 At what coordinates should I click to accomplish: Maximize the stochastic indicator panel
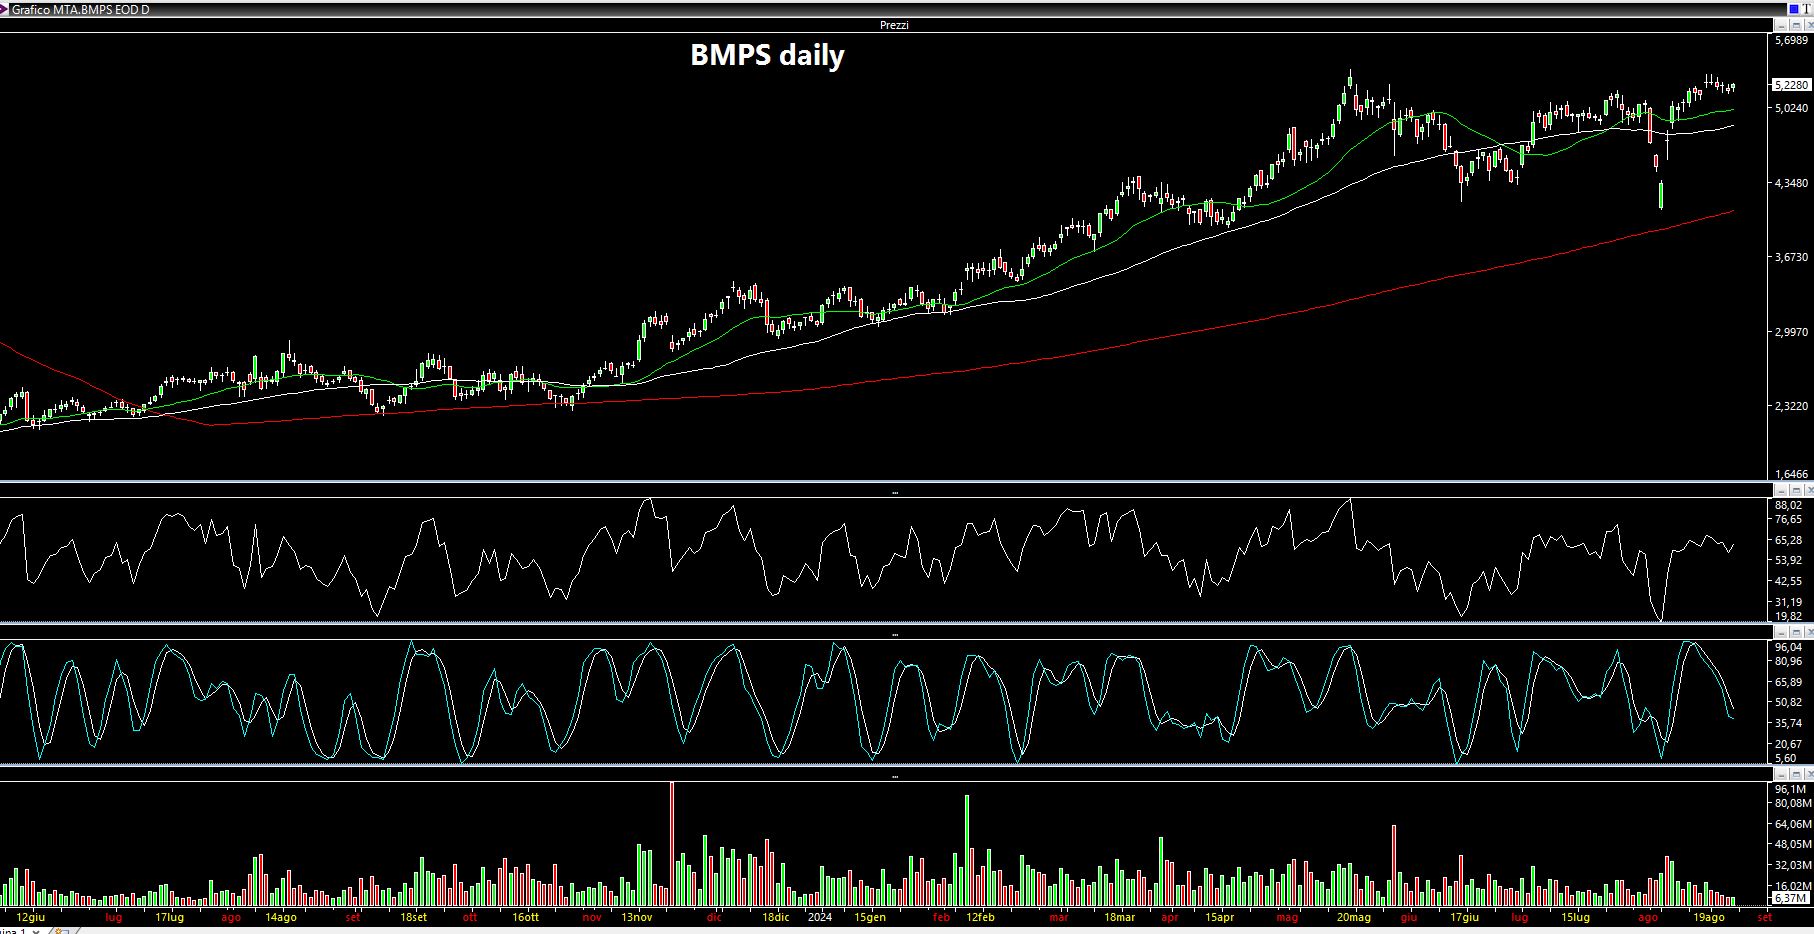(x=1795, y=632)
